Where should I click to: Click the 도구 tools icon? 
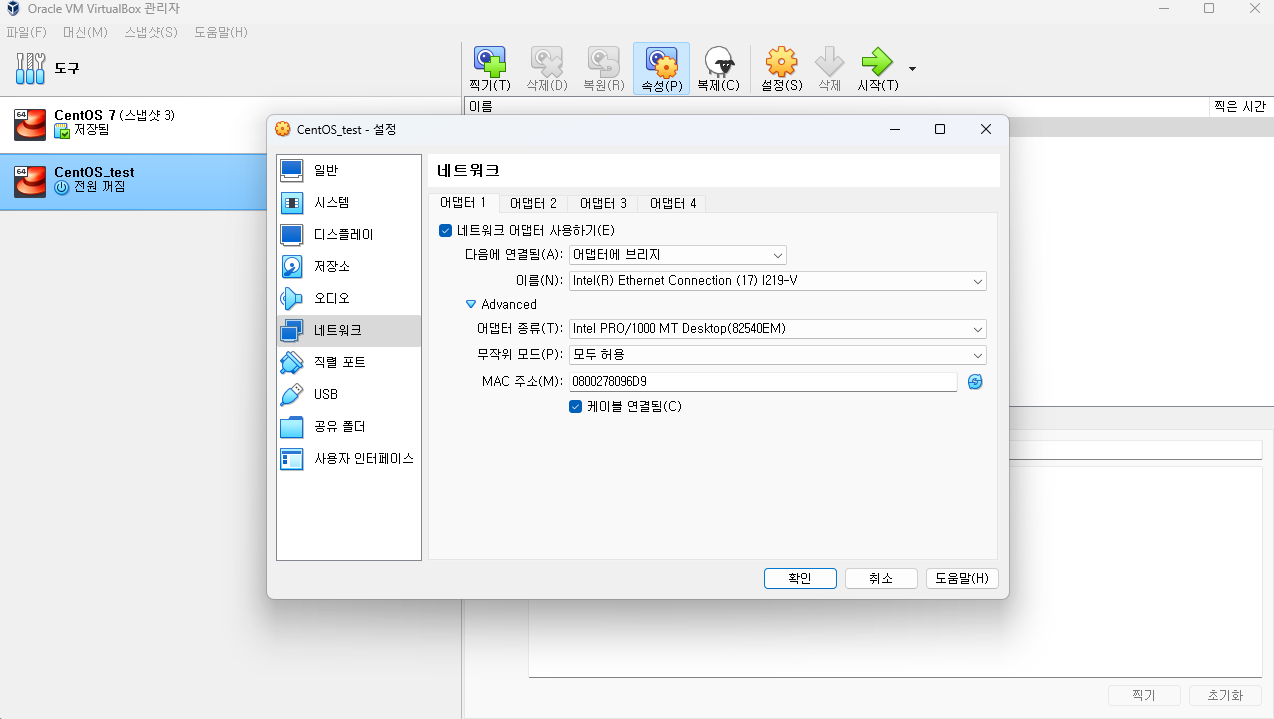pos(31,68)
